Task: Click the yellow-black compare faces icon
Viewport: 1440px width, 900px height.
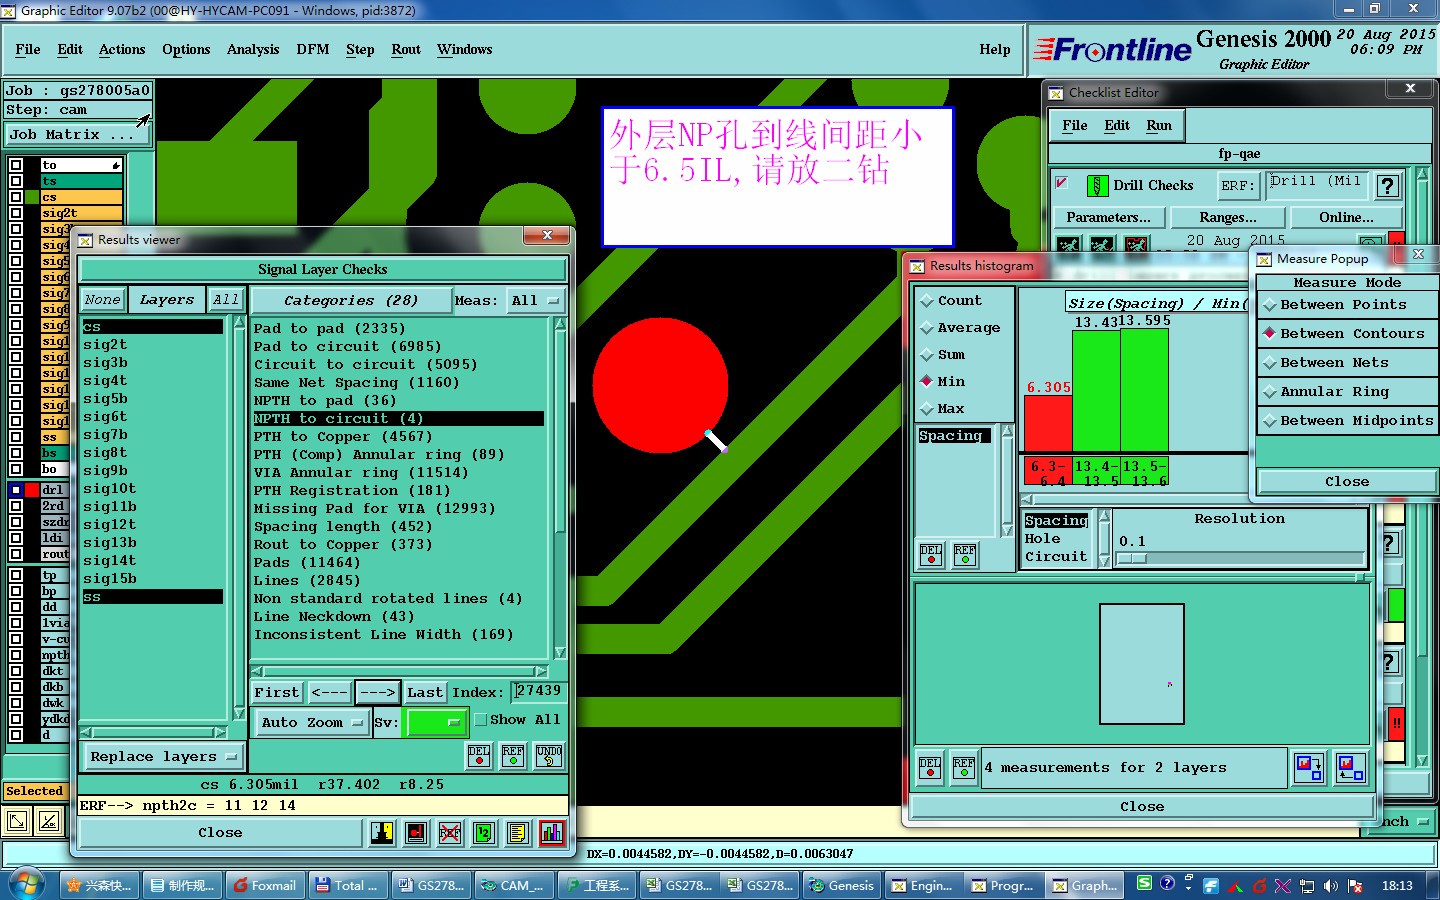Action: [x=382, y=832]
